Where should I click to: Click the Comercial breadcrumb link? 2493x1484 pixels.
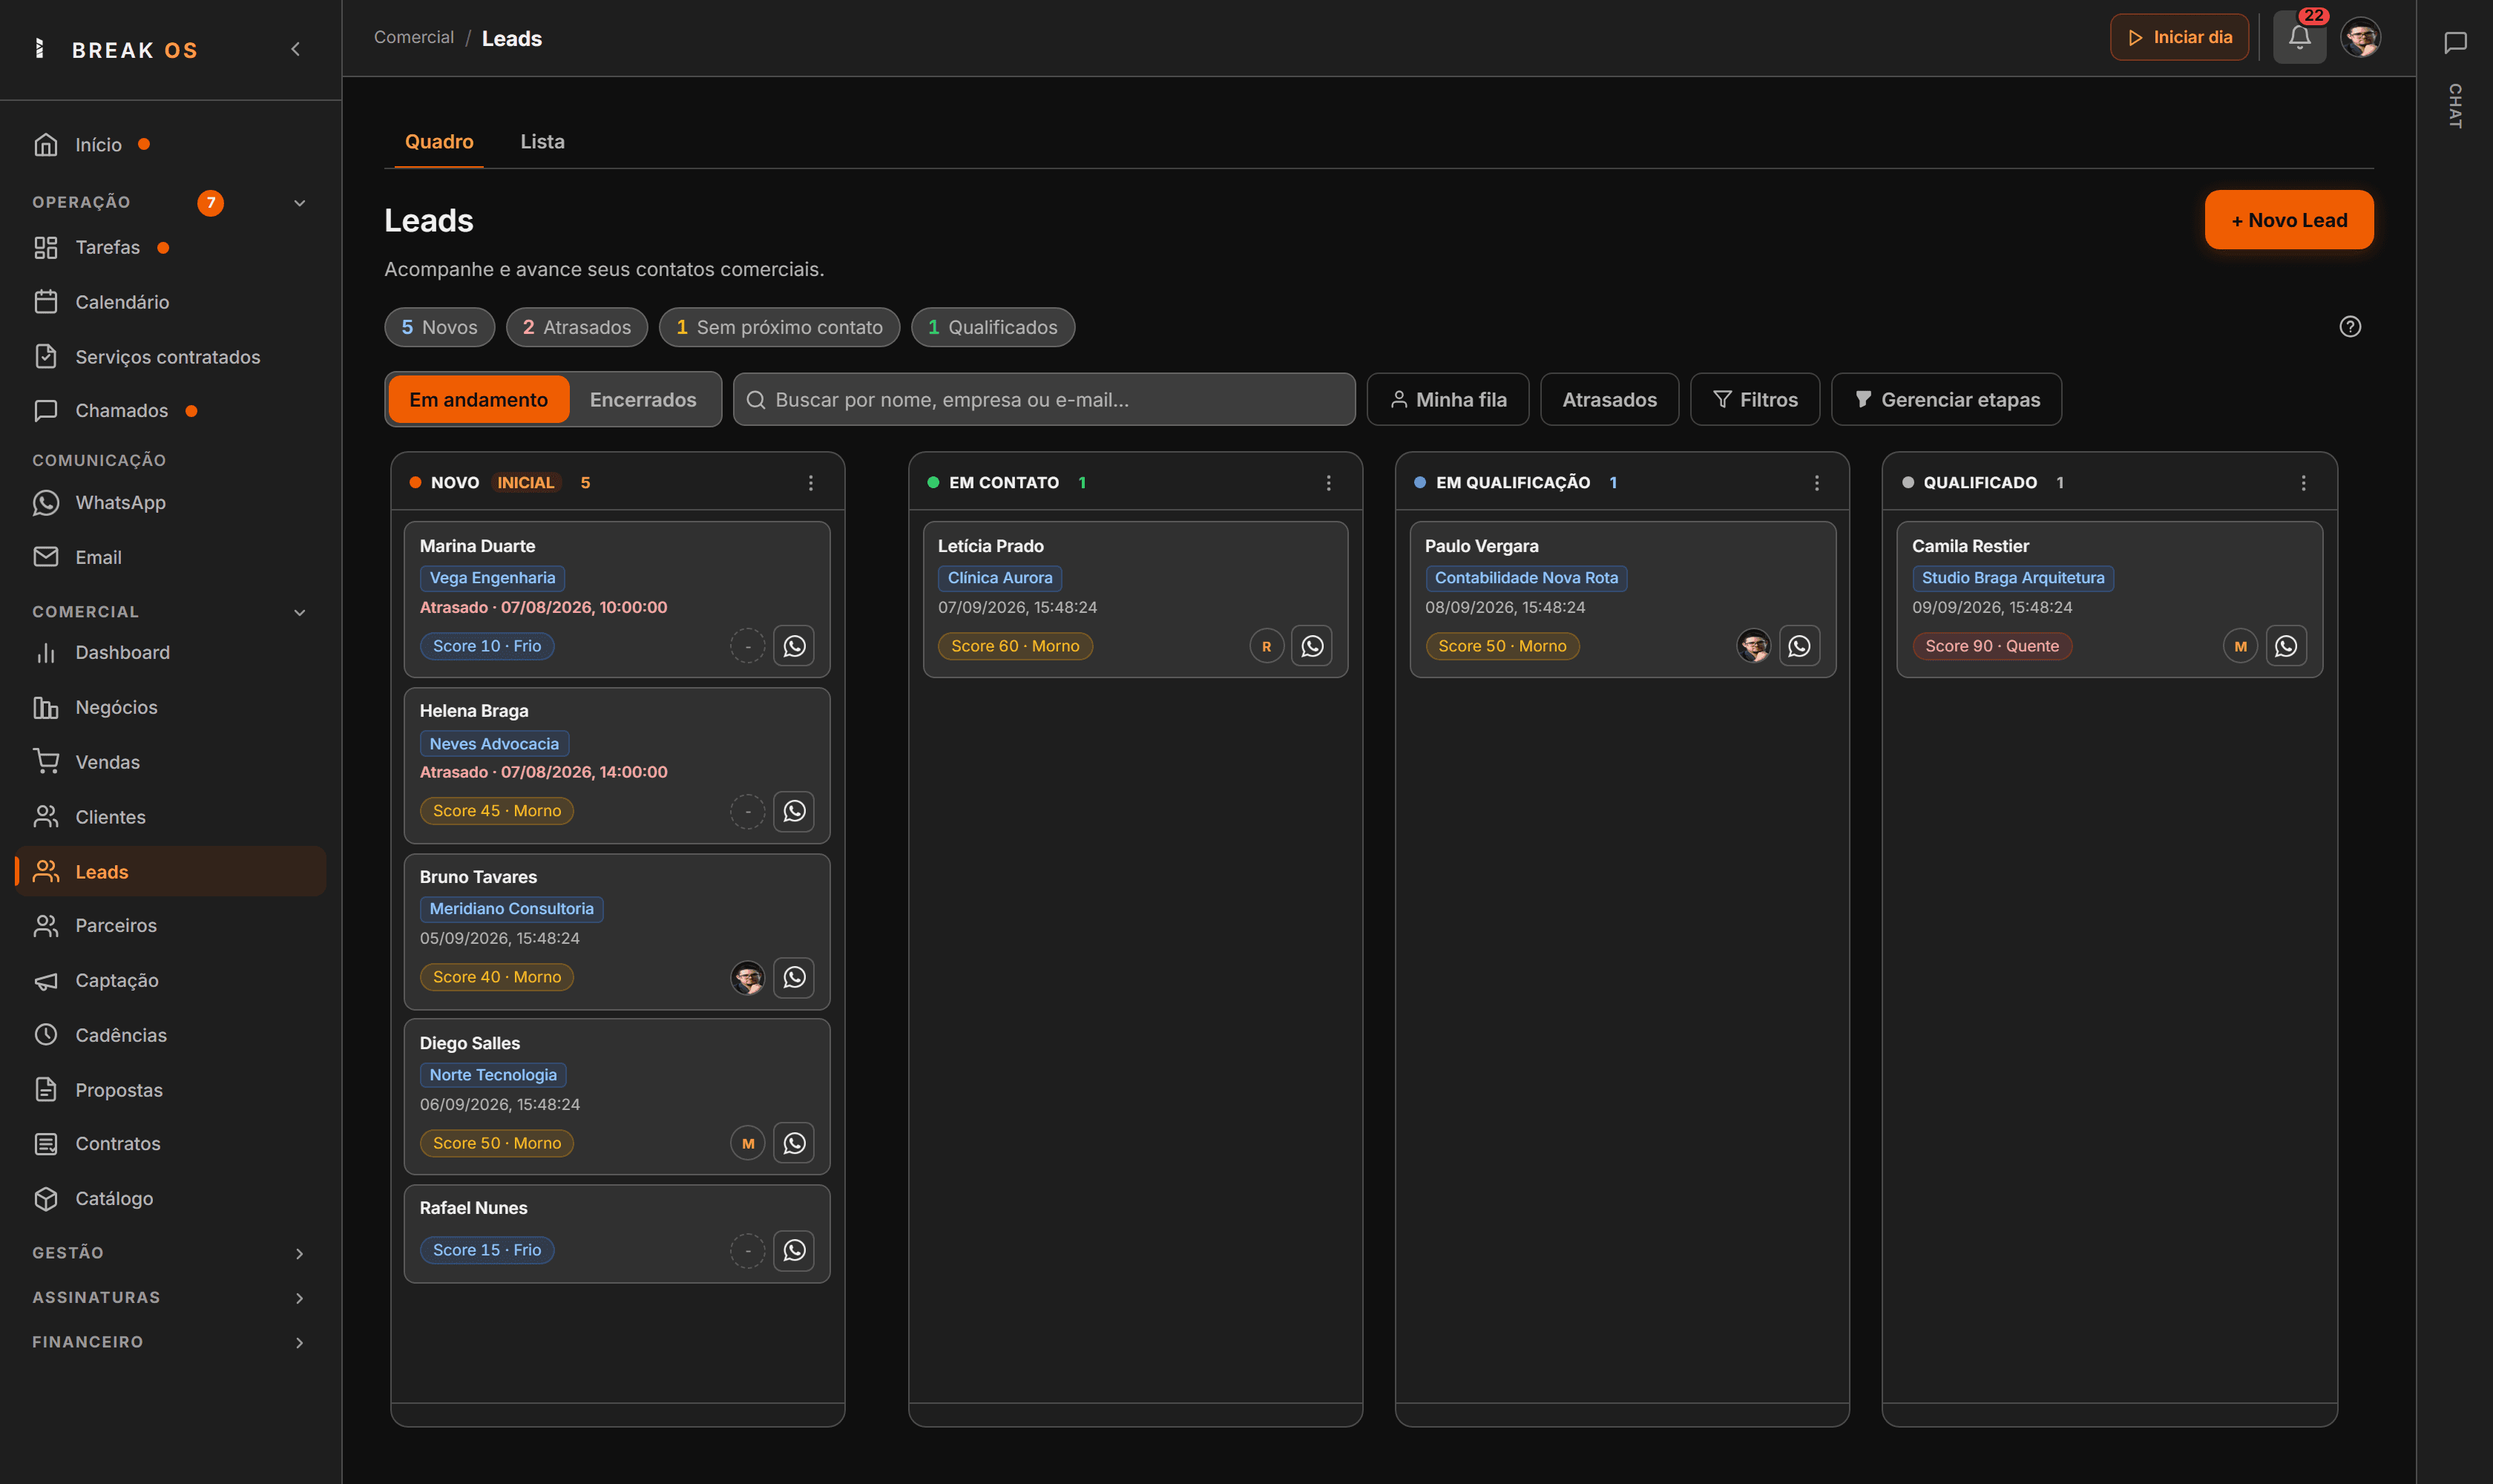click(414, 38)
